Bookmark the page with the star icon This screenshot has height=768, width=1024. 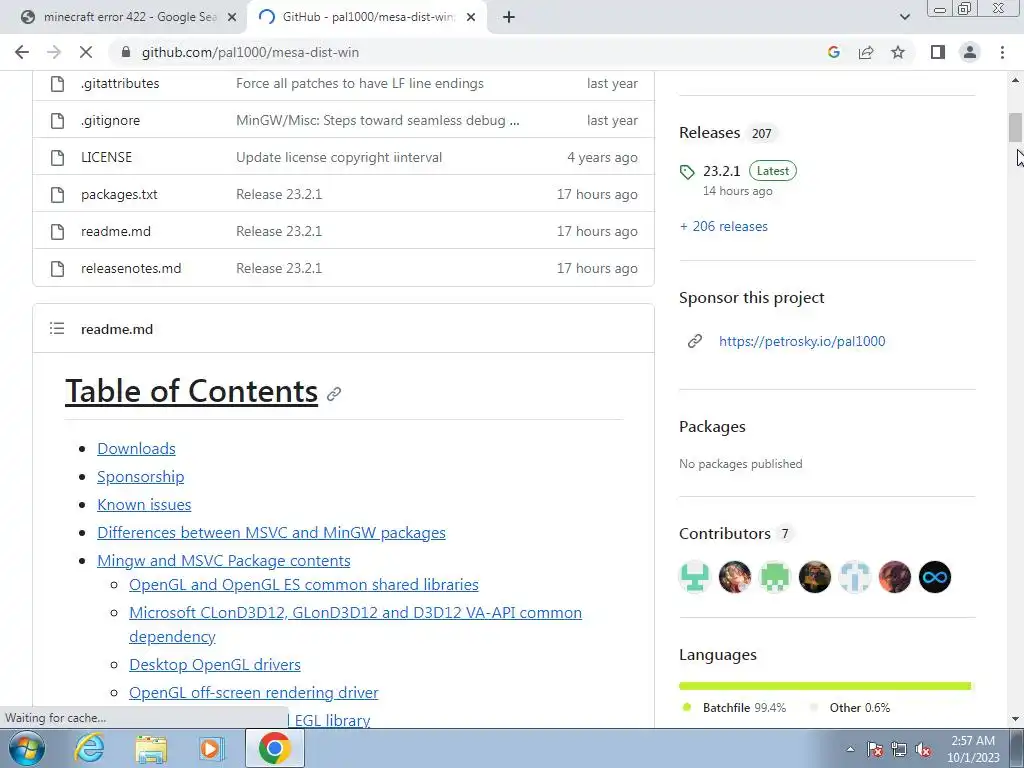(x=898, y=52)
